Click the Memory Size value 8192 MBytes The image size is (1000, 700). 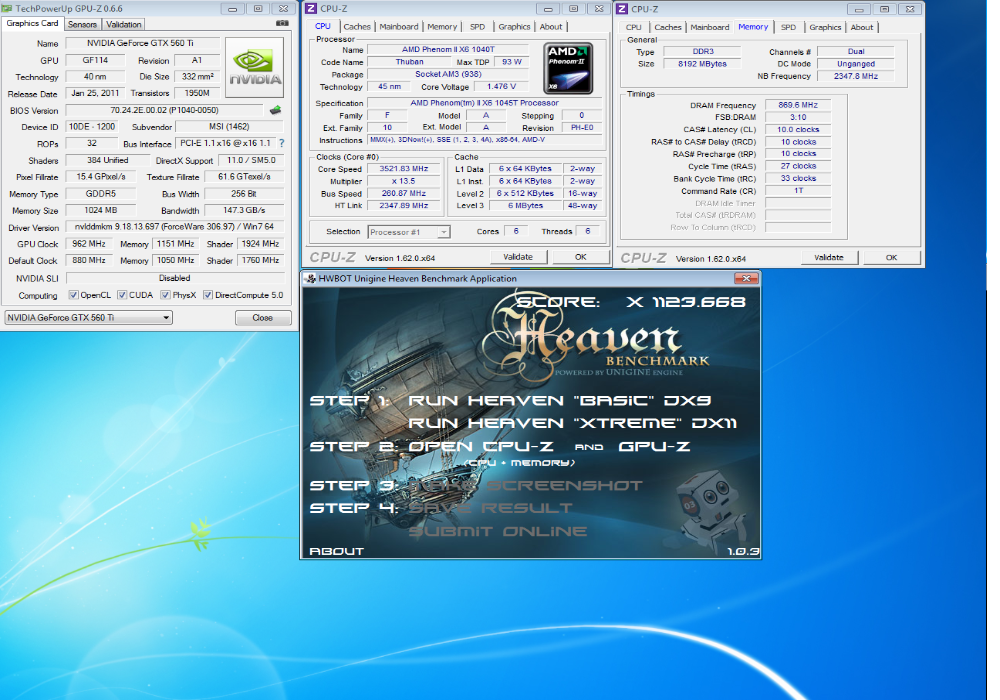pyautogui.click(x=702, y=64)
